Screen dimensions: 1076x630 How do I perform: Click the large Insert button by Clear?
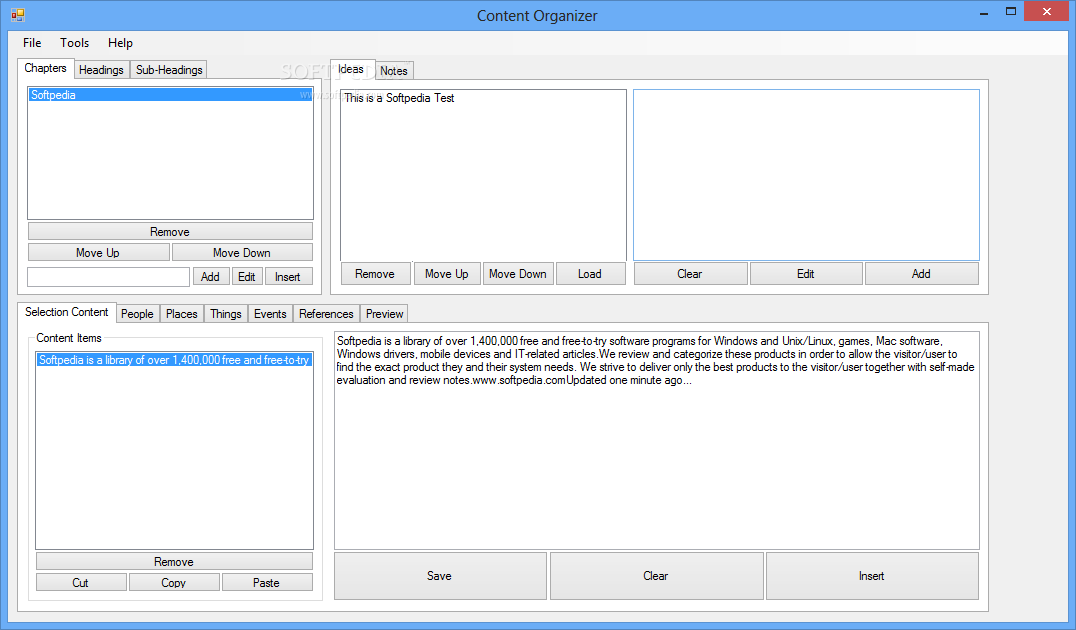872,576
